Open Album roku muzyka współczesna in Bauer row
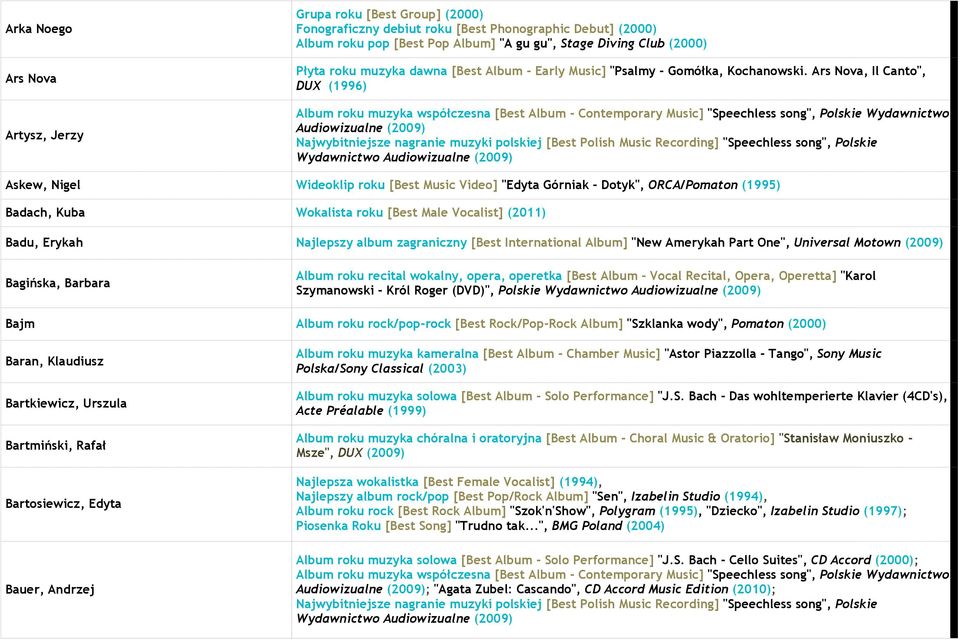This screenshot has height=640, width=960. (x=393, y=575)
